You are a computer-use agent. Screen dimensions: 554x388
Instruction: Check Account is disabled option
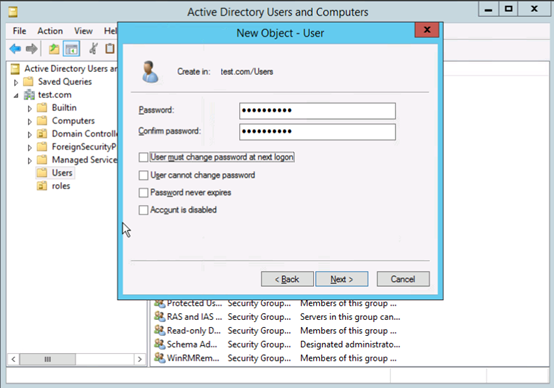click(143, 210)
